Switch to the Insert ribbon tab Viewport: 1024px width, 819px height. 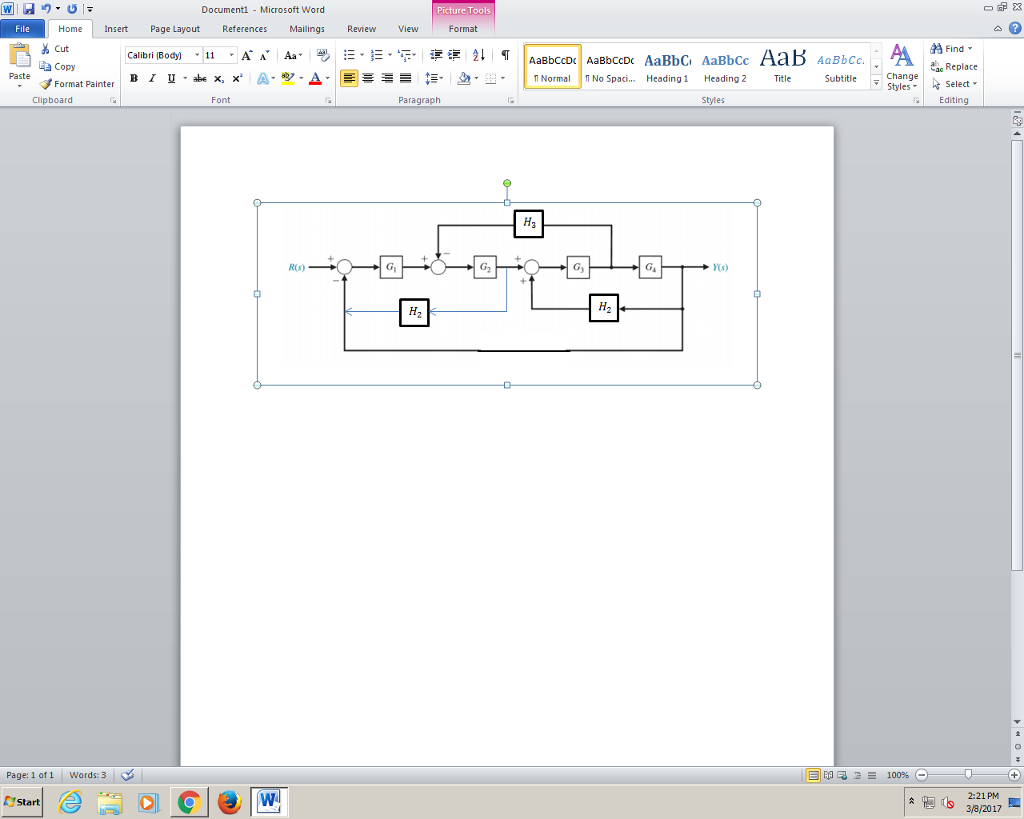[x=118, y=29]
